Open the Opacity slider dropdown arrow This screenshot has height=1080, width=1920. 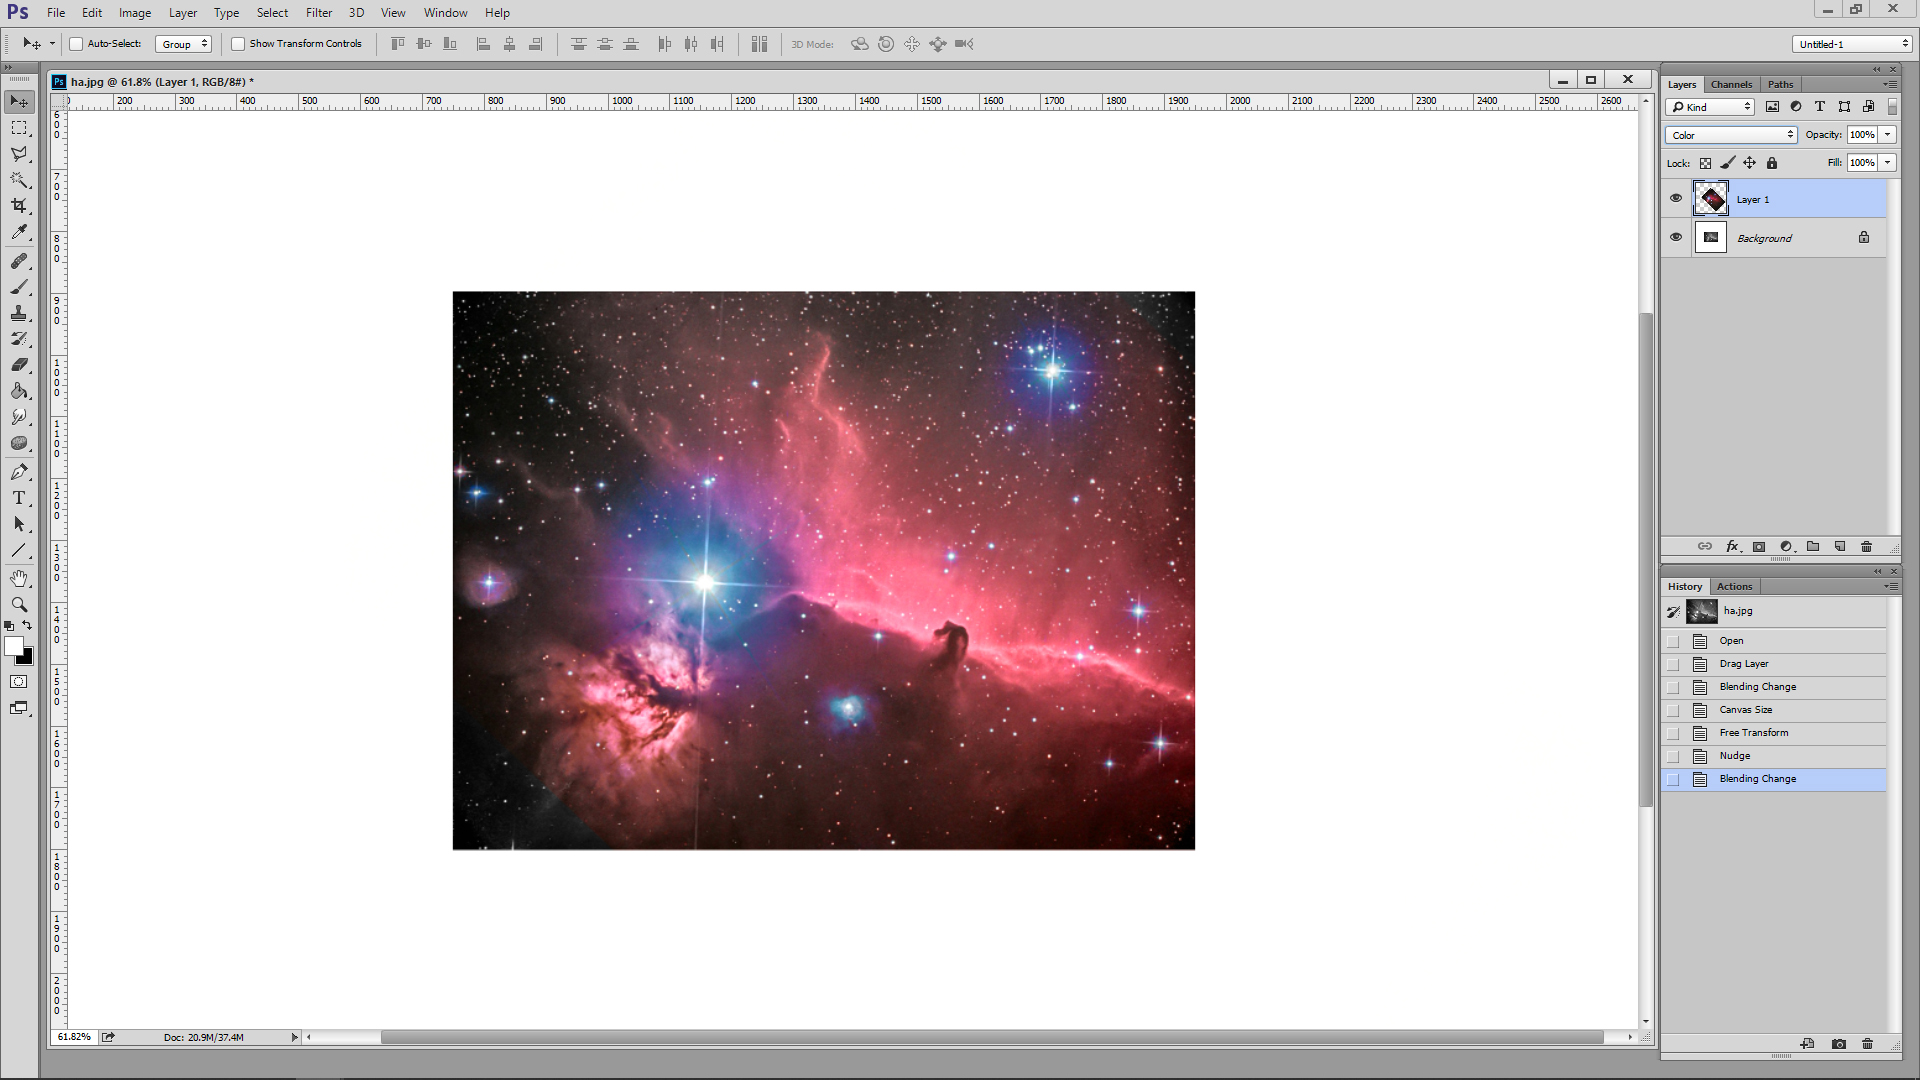pos(1887,135)
